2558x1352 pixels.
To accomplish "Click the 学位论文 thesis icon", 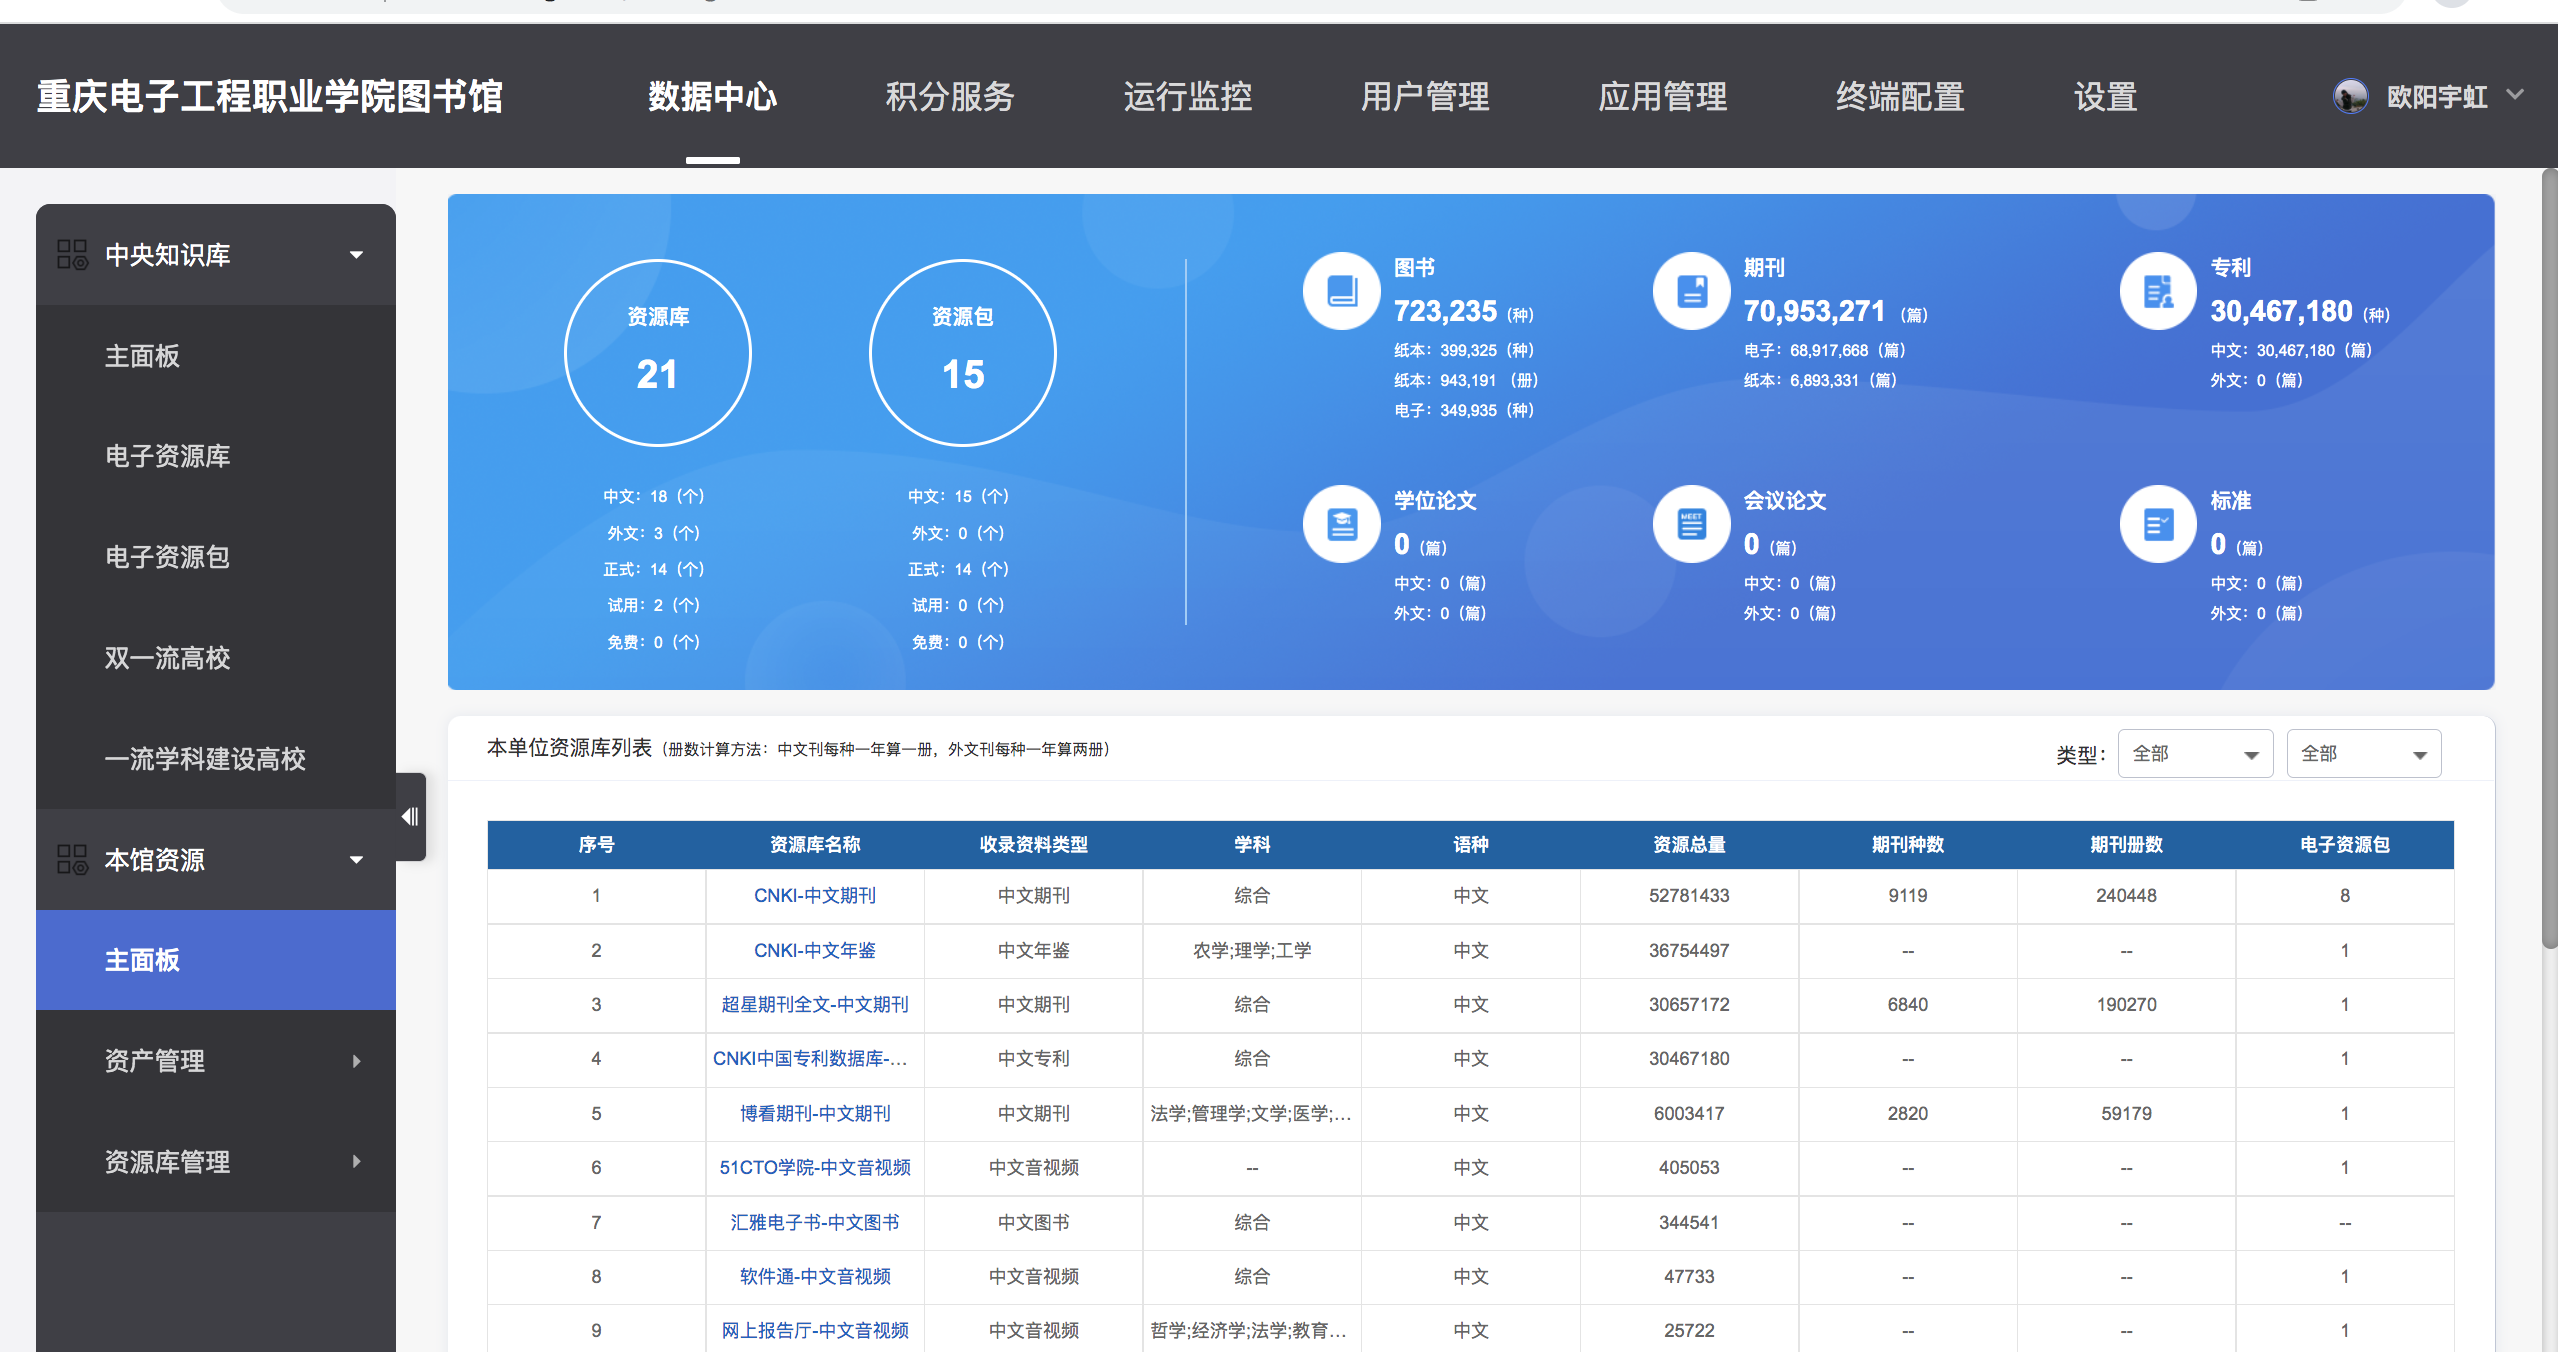I will point(1341,524).
